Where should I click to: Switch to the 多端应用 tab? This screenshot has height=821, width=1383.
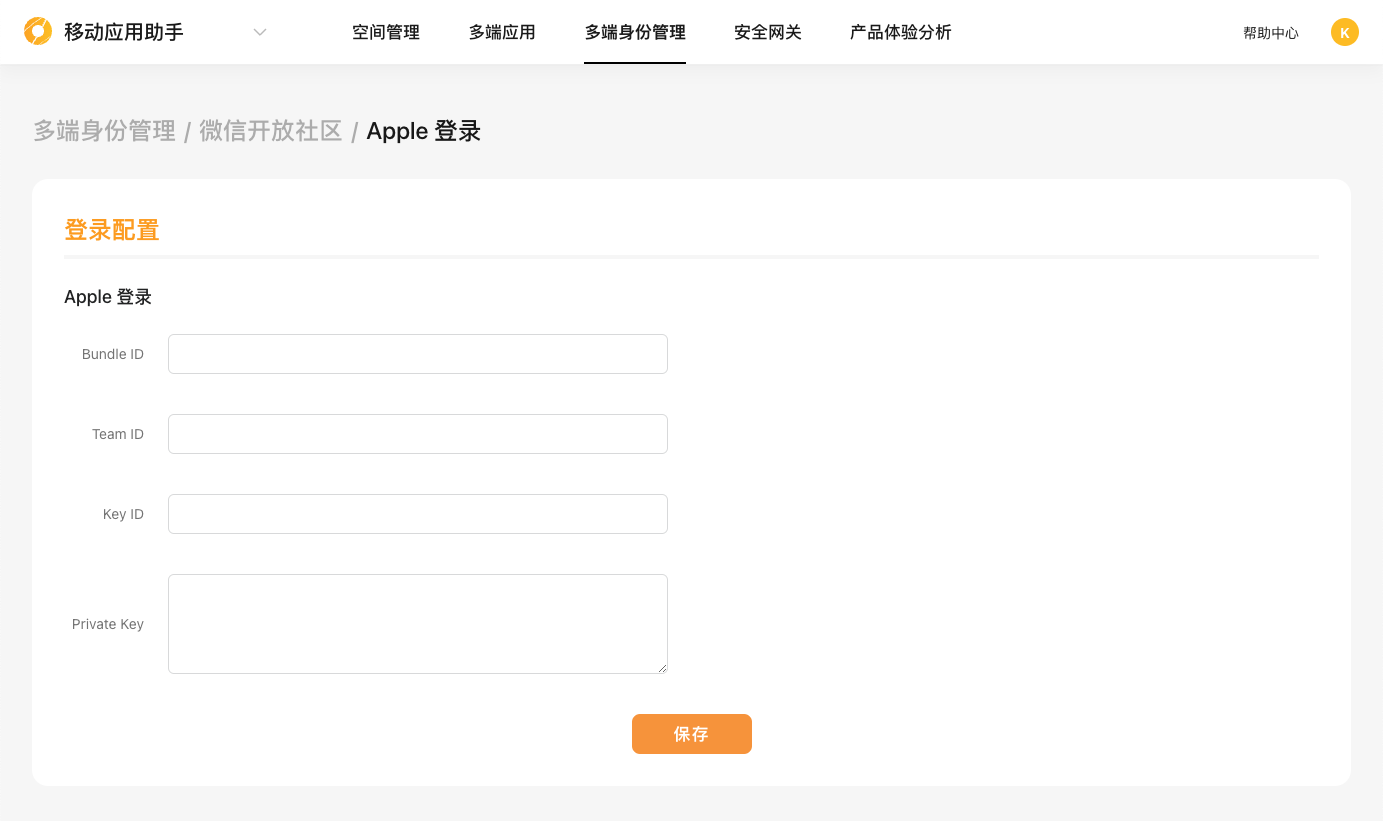click(x=502, y=32)
